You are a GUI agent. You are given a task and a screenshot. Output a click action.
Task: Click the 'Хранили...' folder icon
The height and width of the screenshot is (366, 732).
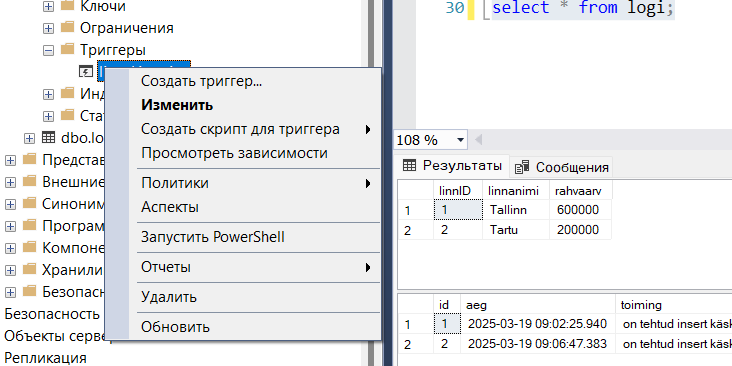coord(29,268)
